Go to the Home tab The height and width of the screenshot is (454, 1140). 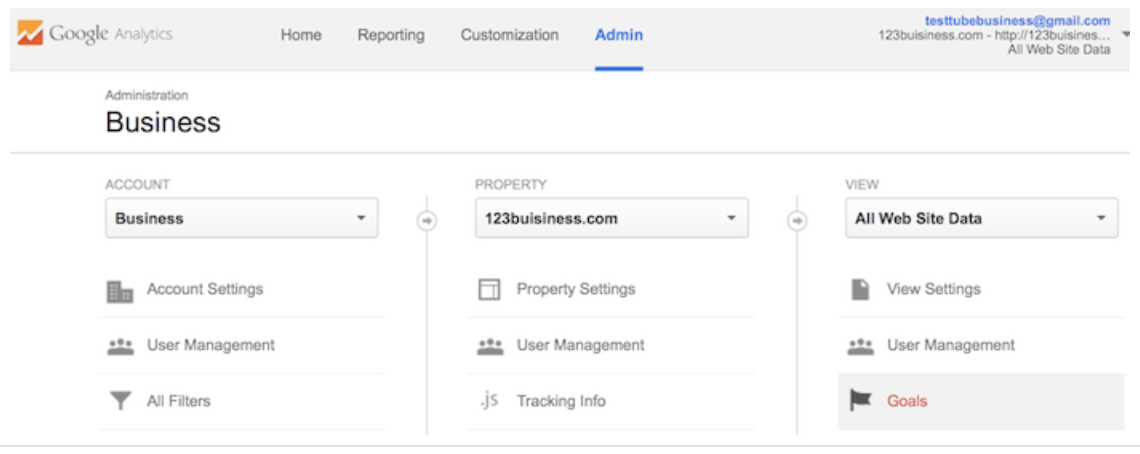tap(301, 35)
